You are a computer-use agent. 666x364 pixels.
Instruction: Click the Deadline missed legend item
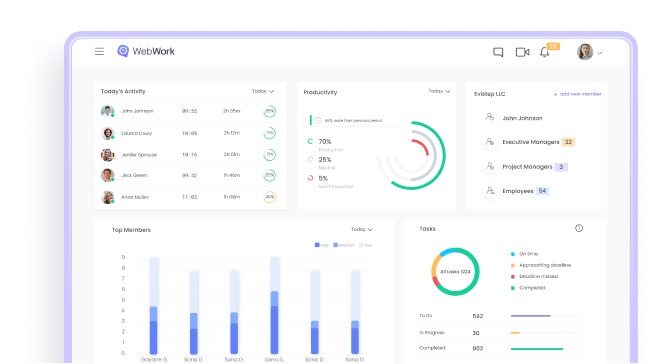coord(534,277)
